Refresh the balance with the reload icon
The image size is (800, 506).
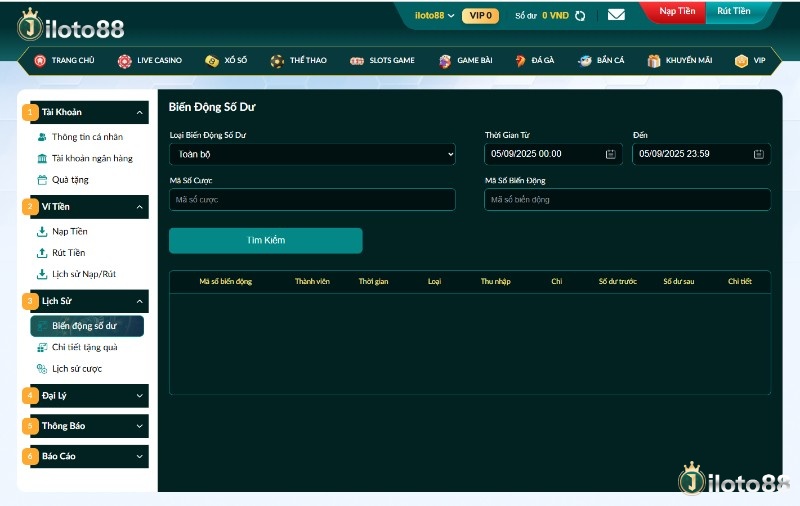tap(580, 16)
